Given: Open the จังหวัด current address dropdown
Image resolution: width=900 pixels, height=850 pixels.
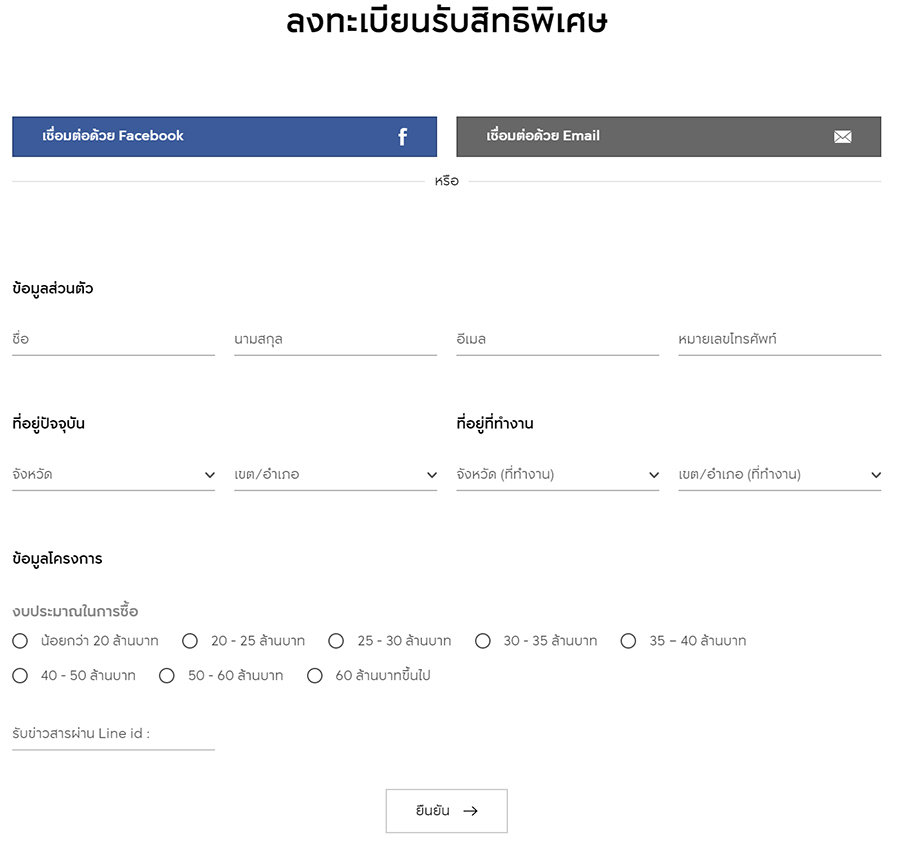Looking at the screenshot, I should click(113, 475).
